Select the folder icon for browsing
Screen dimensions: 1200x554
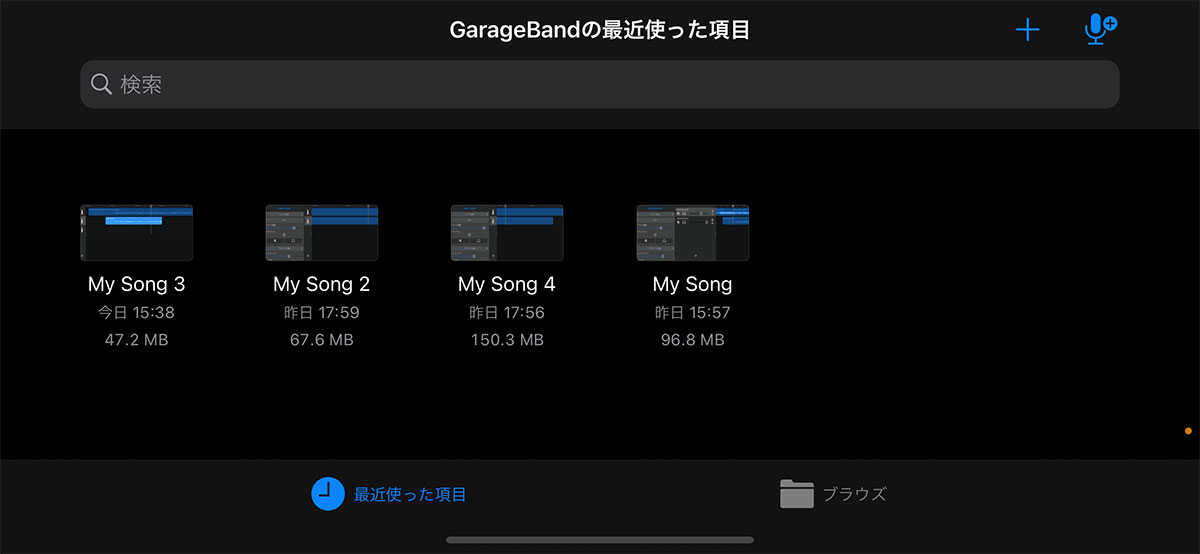pos(797,494)
